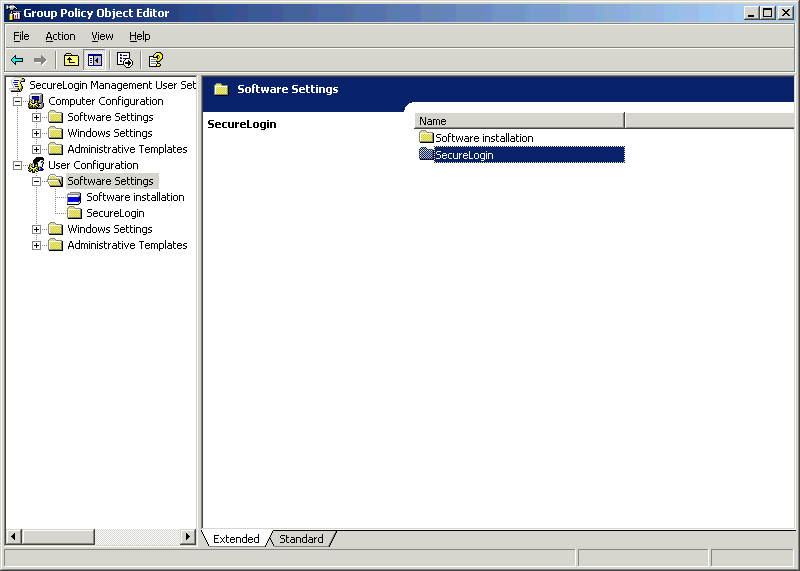Click the Back arrow toolbar icon
The image size is (800, 571).
pos(17,60)
